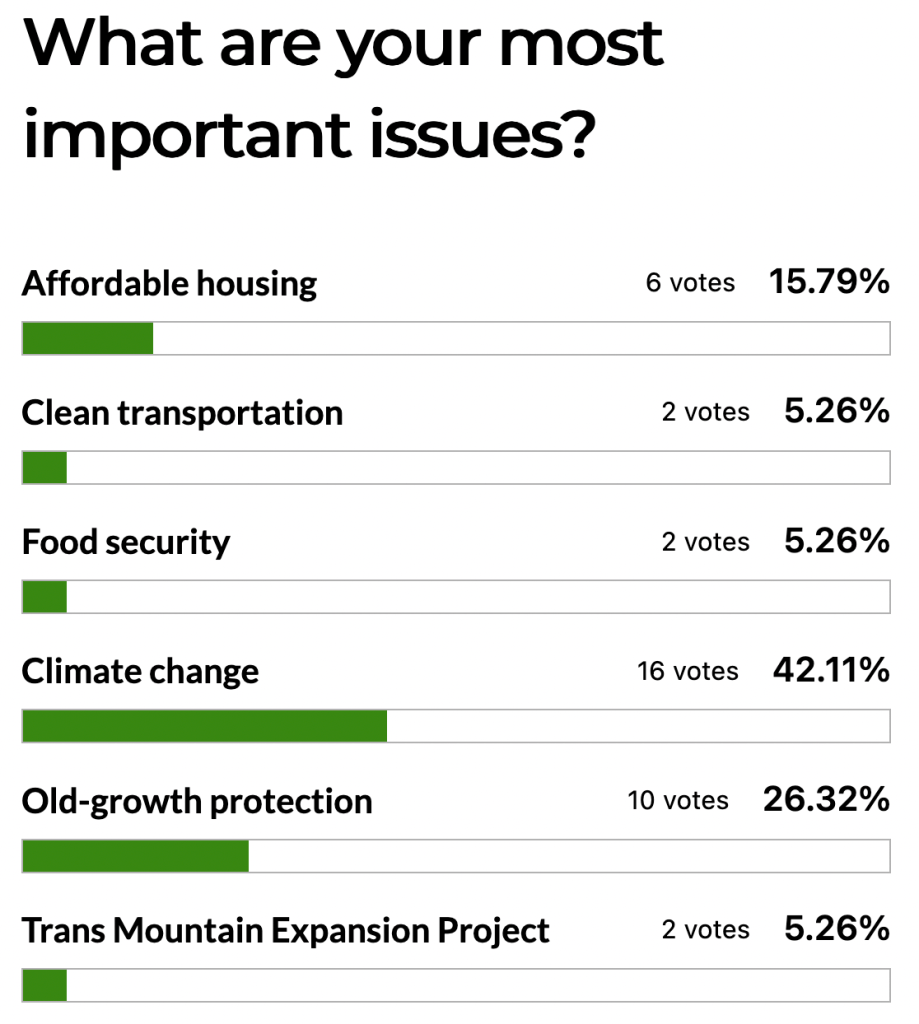This screenshot has width=919, height=1024.
Task: Select the Old-growth protection option label
Action: (197, 801)
